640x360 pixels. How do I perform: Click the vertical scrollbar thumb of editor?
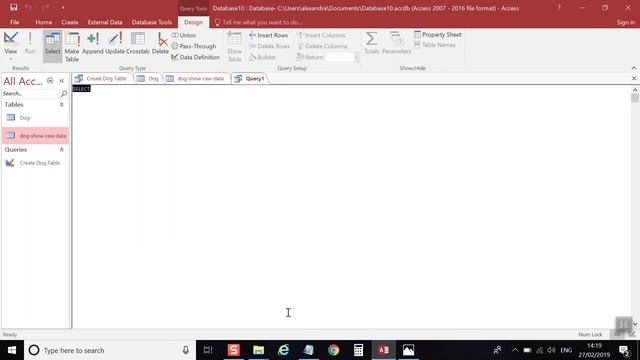[x=635, y=98]
